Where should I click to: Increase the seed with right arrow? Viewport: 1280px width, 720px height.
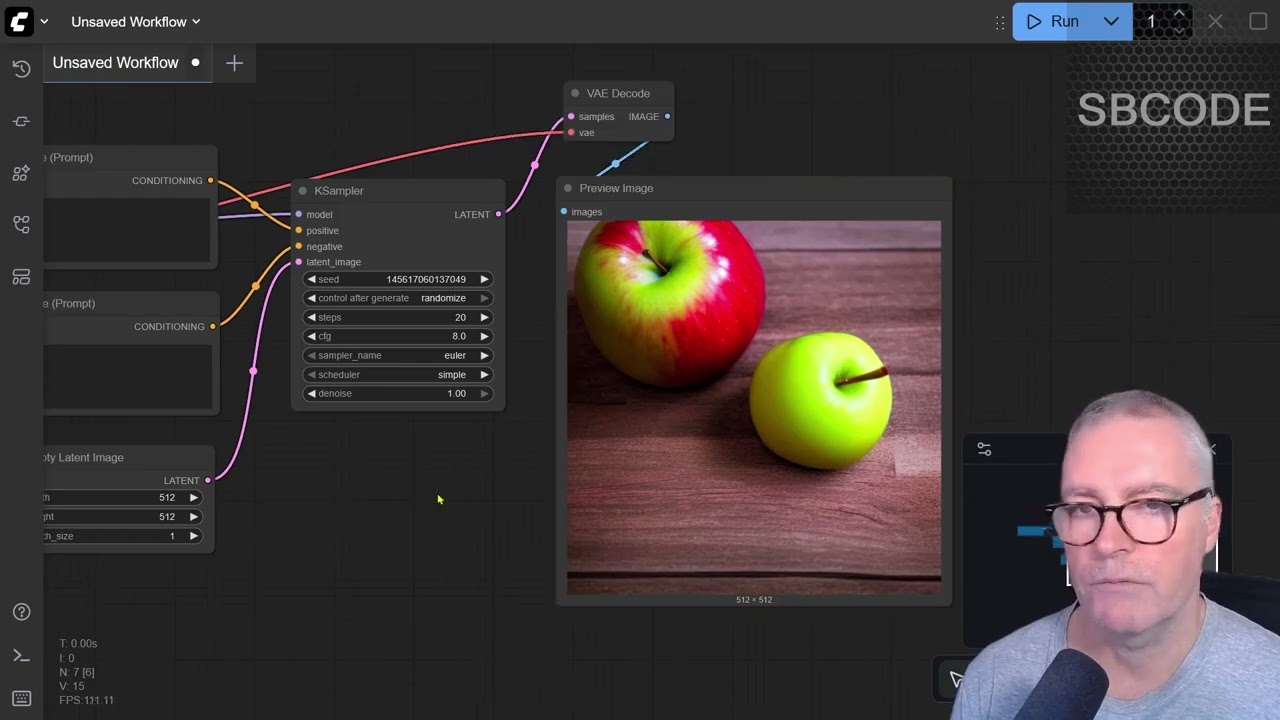click(x=484, y=279)
